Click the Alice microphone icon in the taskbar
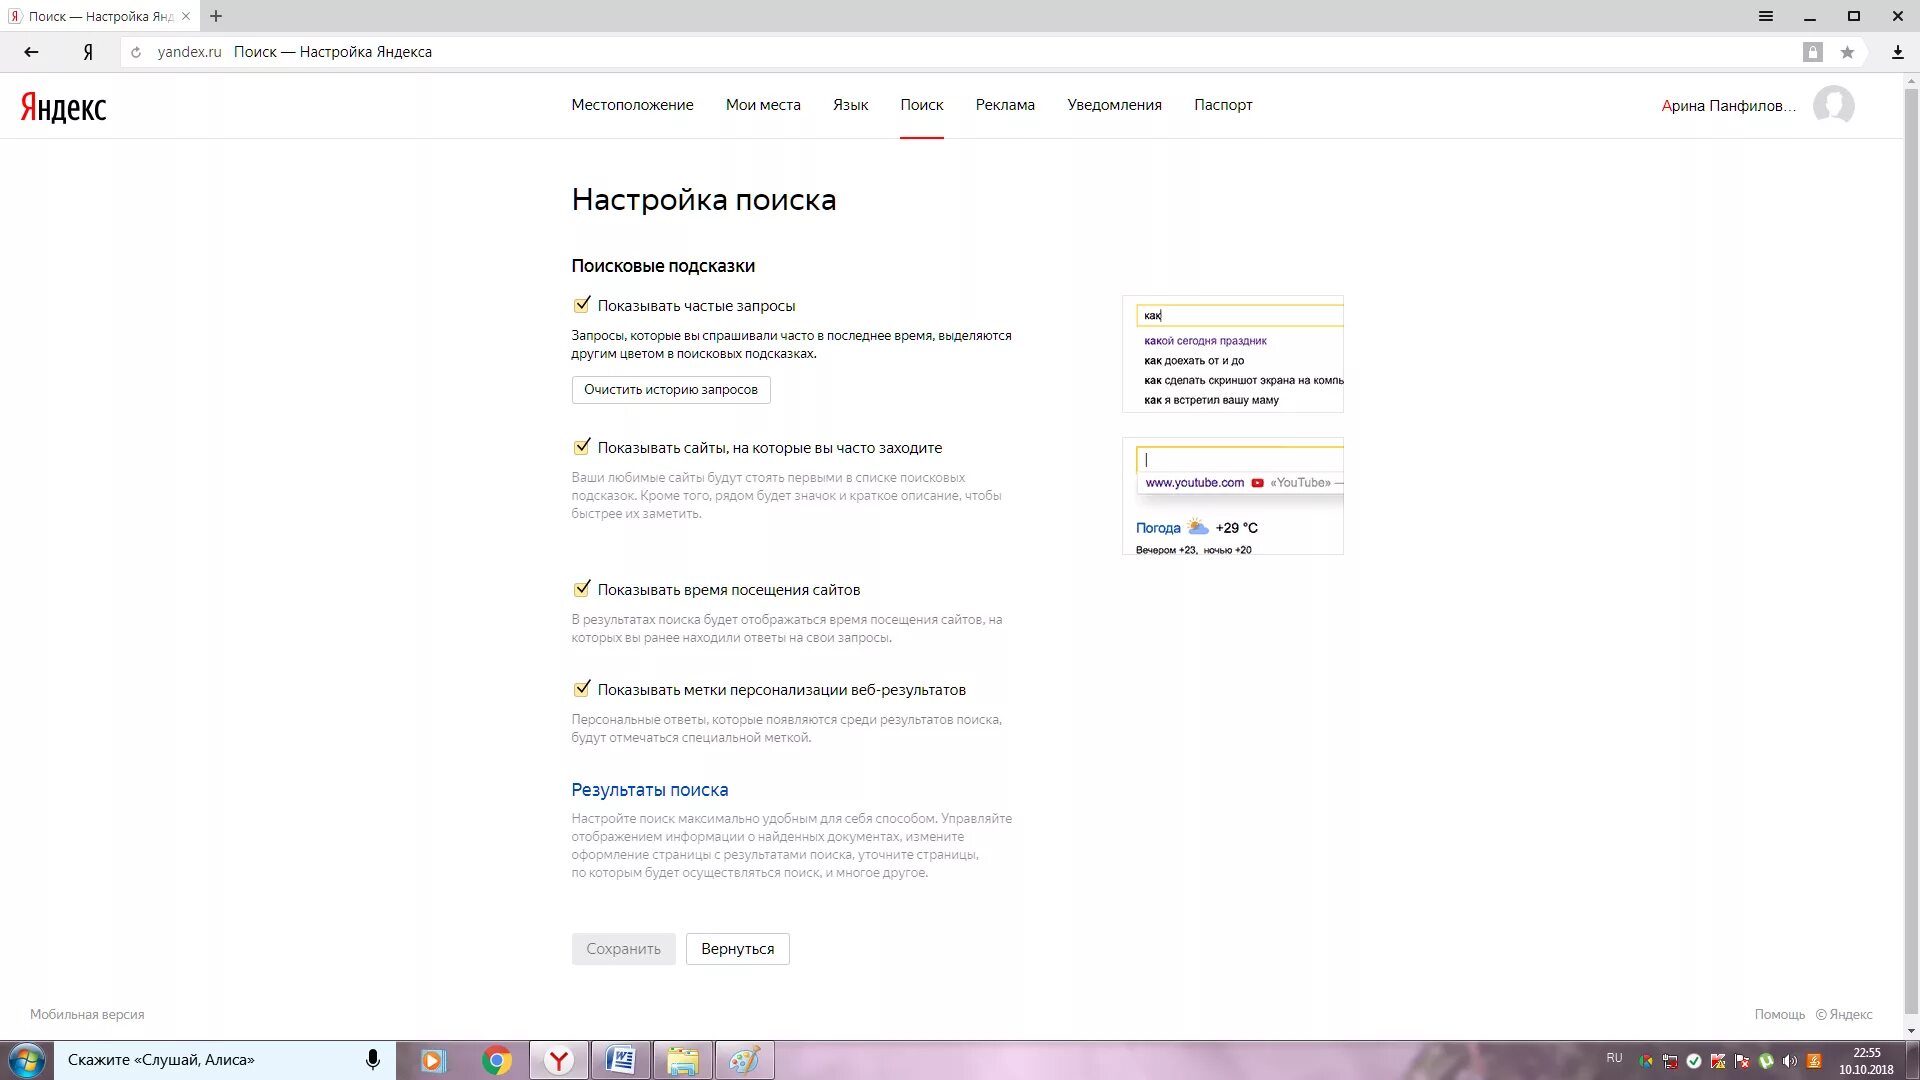 coord(372,1060)
